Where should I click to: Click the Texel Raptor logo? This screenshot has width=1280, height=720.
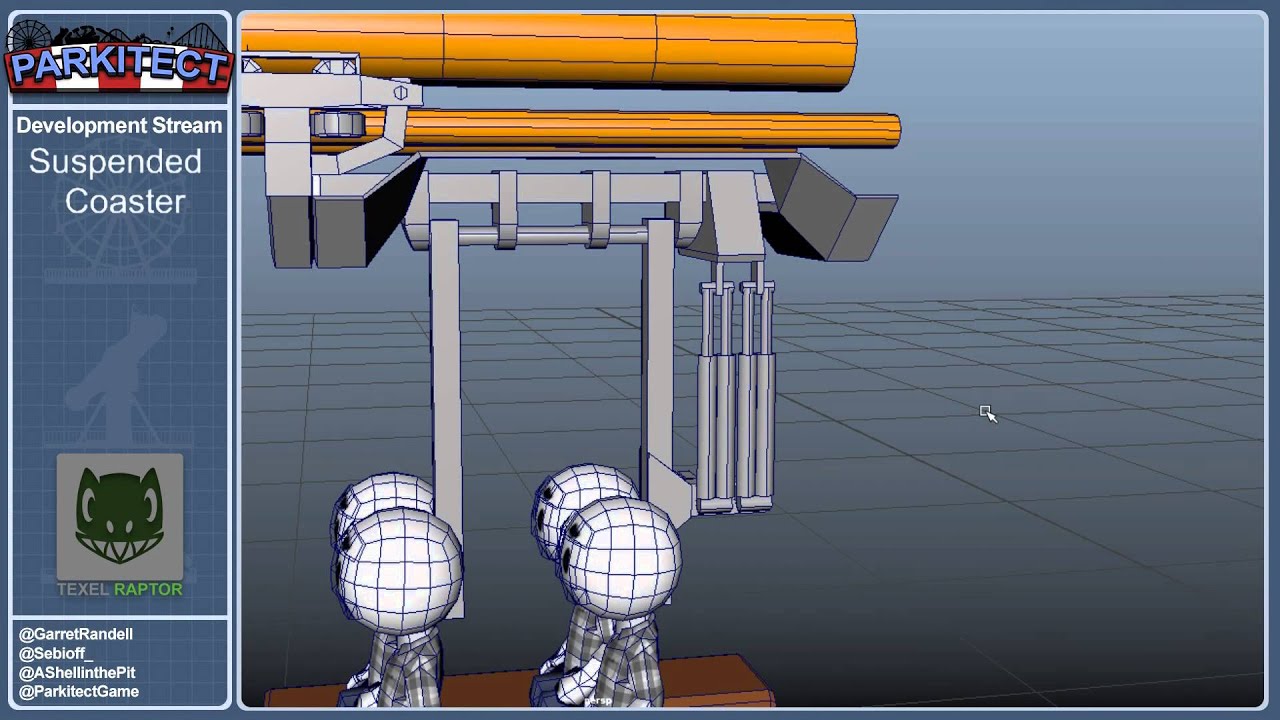(x=120, y=516)
